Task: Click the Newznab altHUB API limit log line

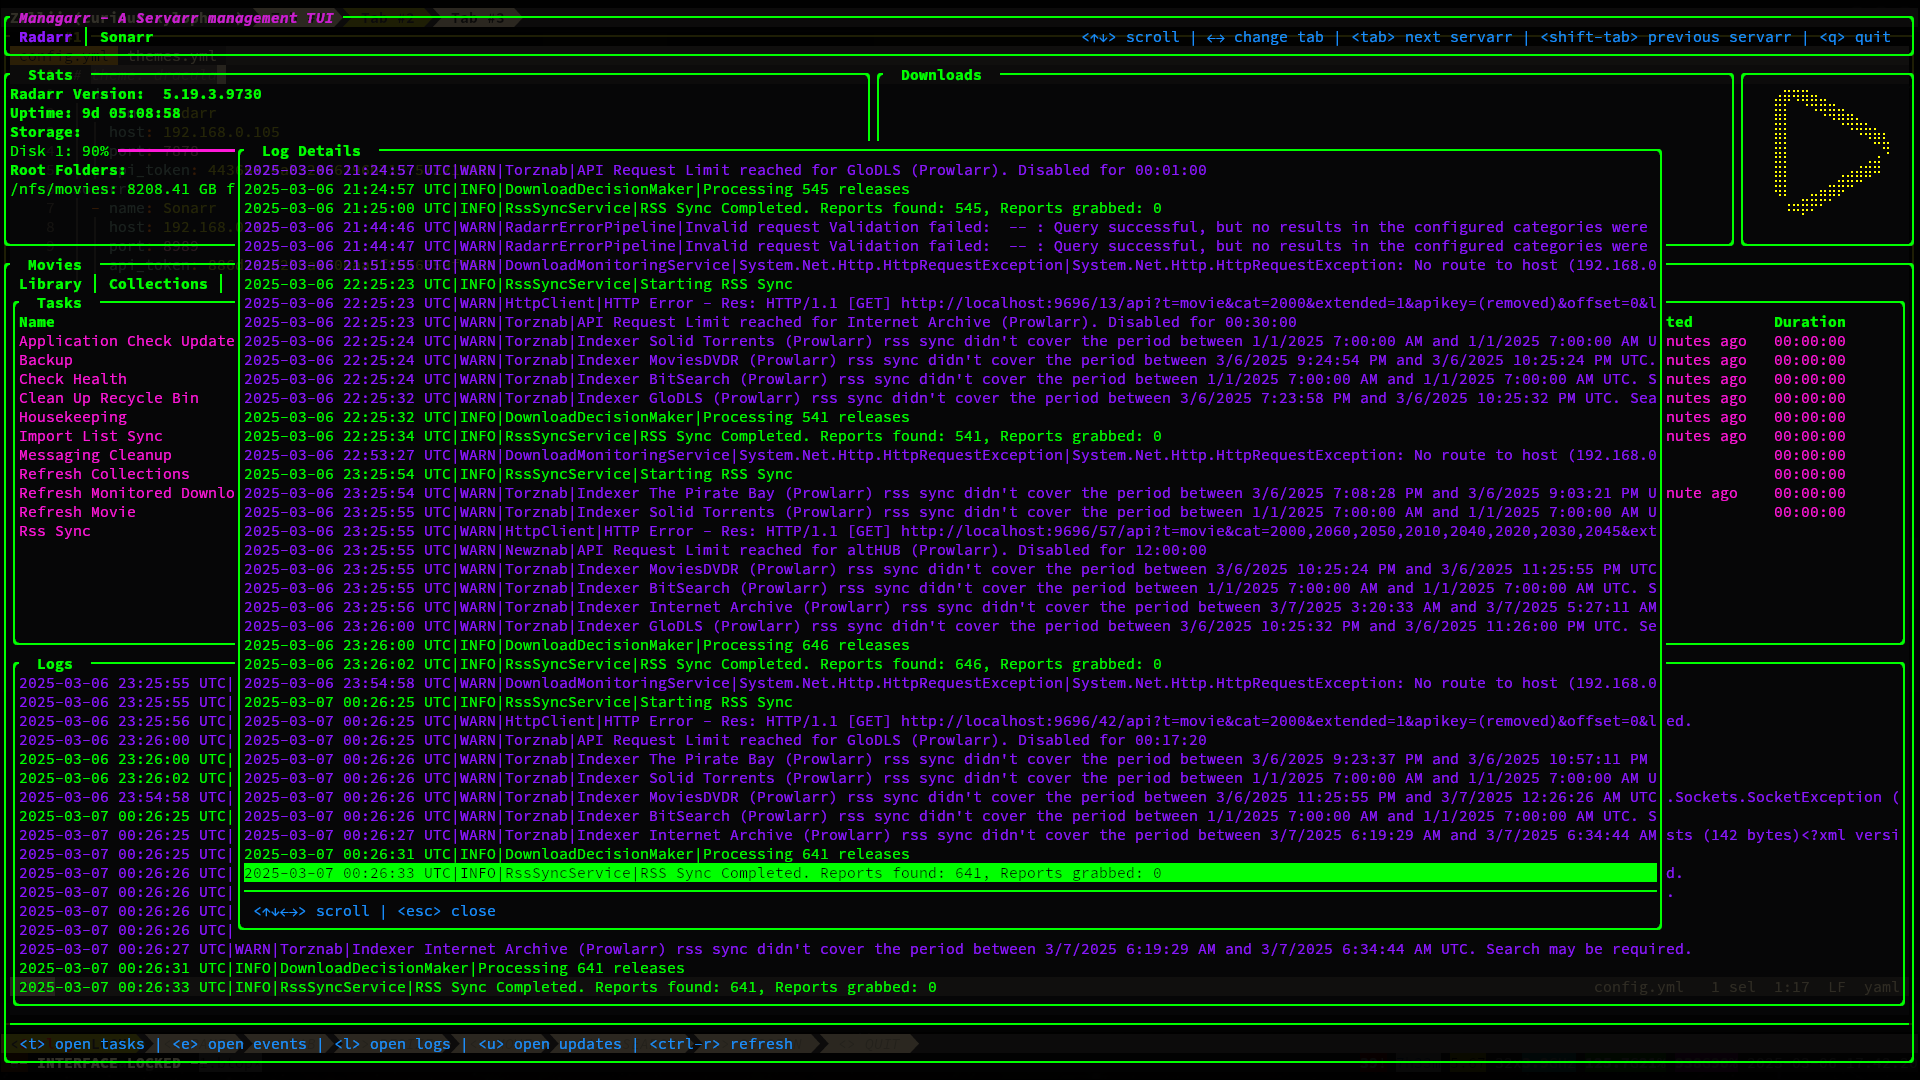Action: [x=725, y=550]
